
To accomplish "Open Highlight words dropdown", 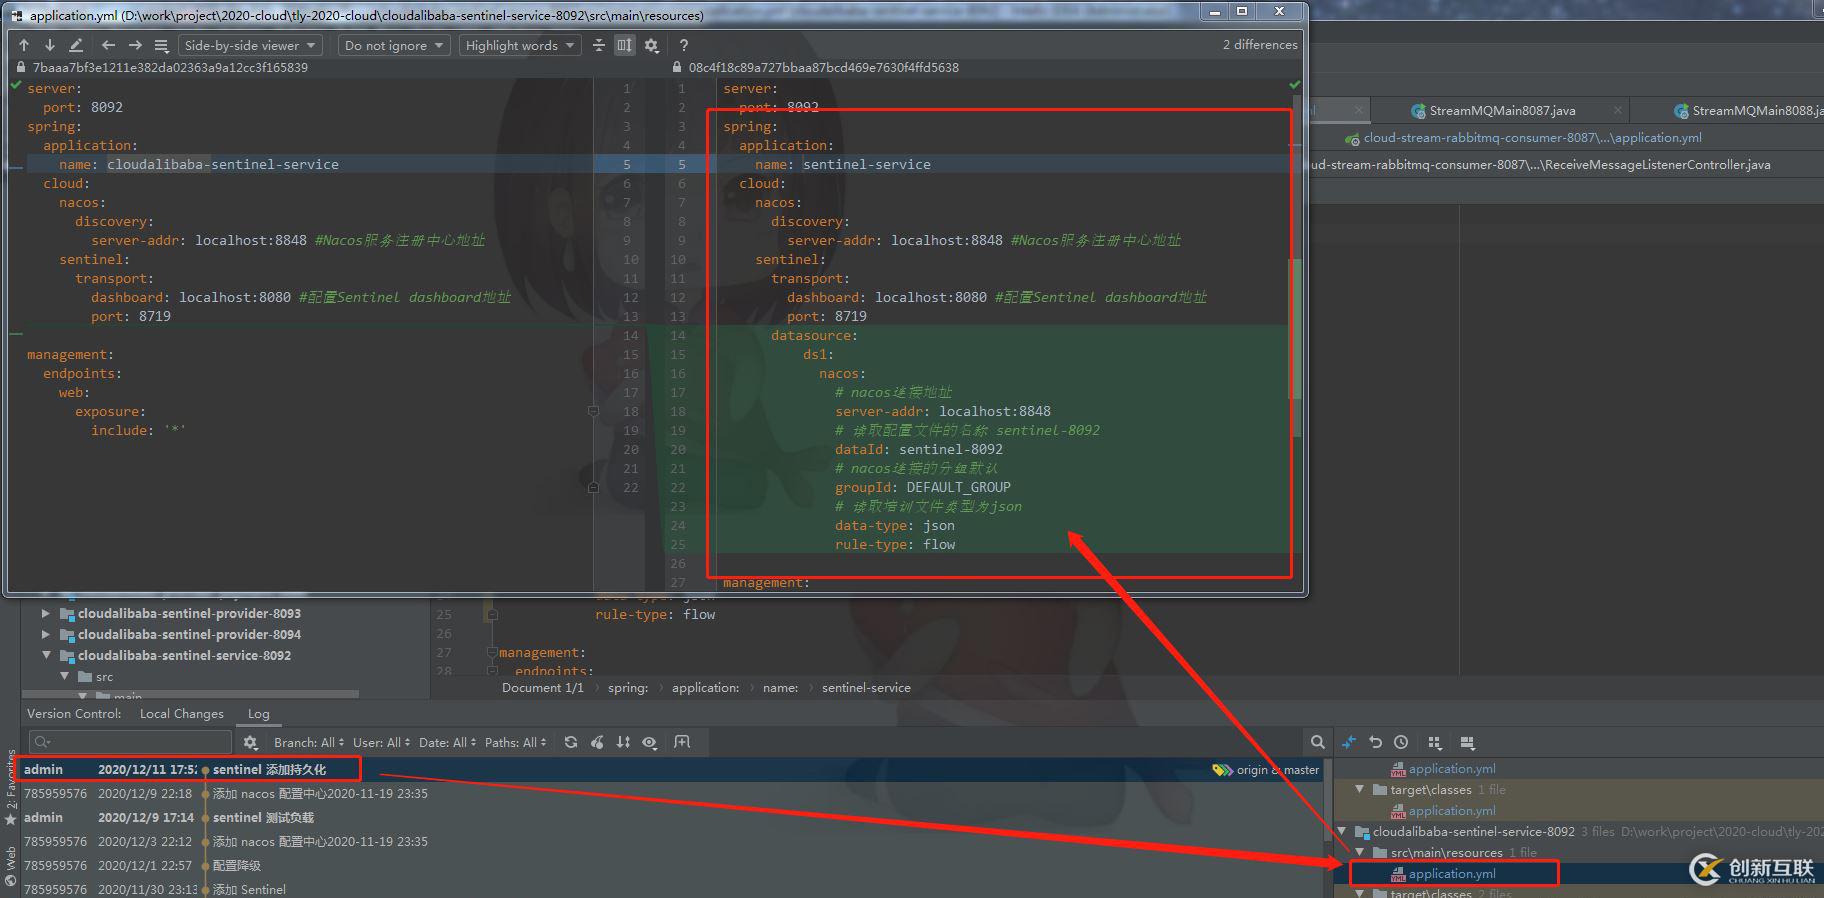I will point(520,45).
